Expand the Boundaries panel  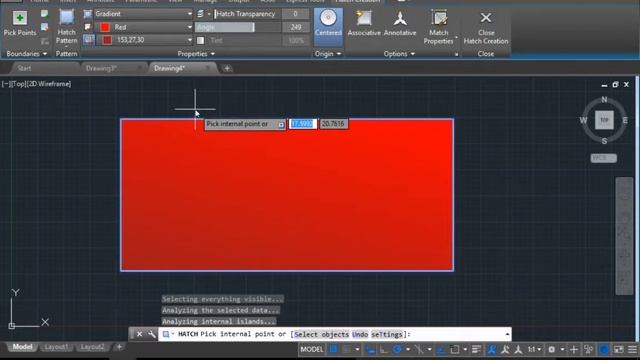pyautogui.click(x=27, y=54)
